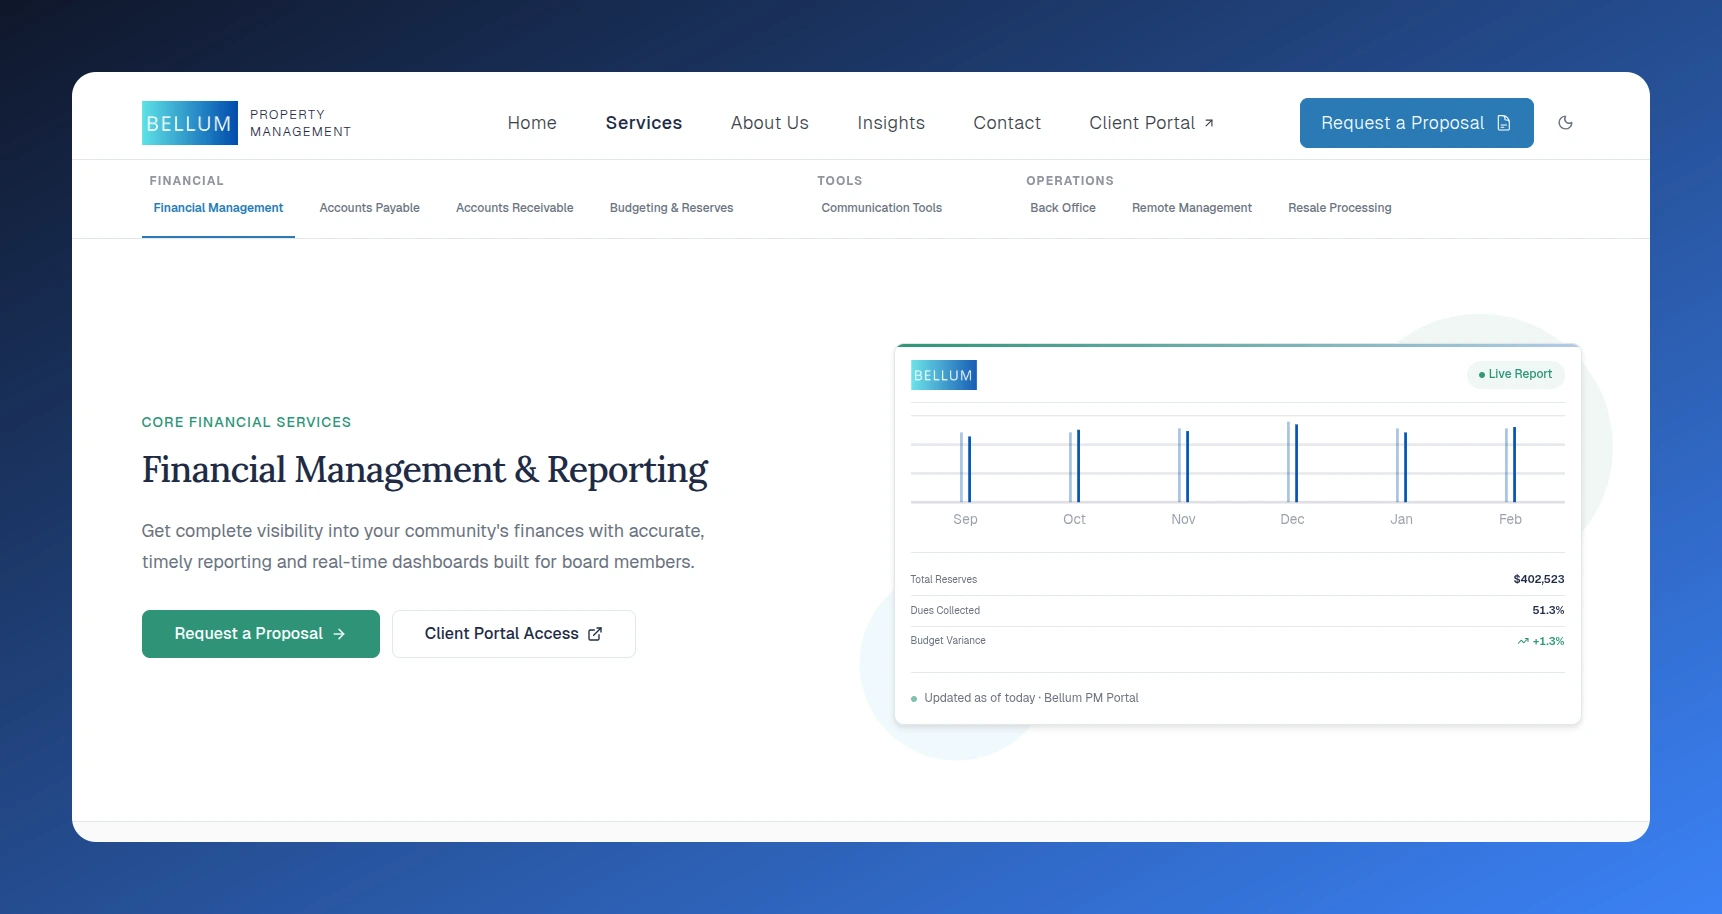This screenshot has height=914, width=1722.
Task: Click the Live Report badge
Action: pos(1515,374)
